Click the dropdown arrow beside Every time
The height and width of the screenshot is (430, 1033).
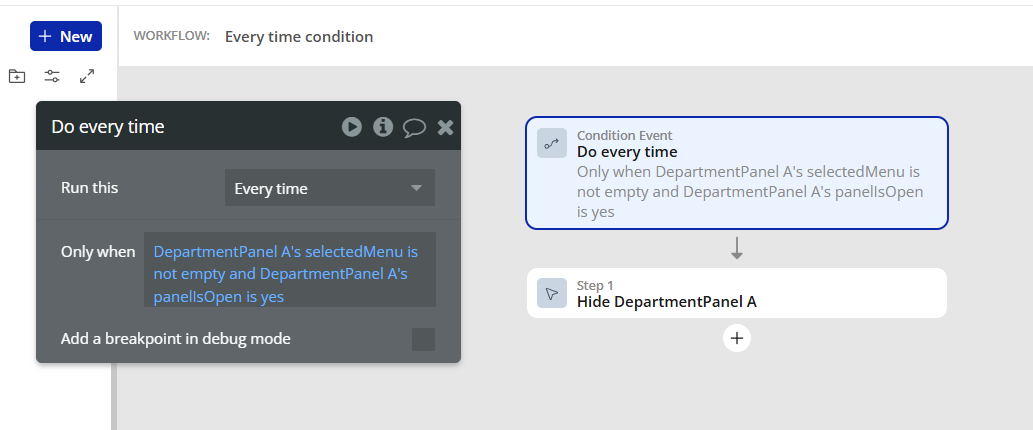click(416, 188)
